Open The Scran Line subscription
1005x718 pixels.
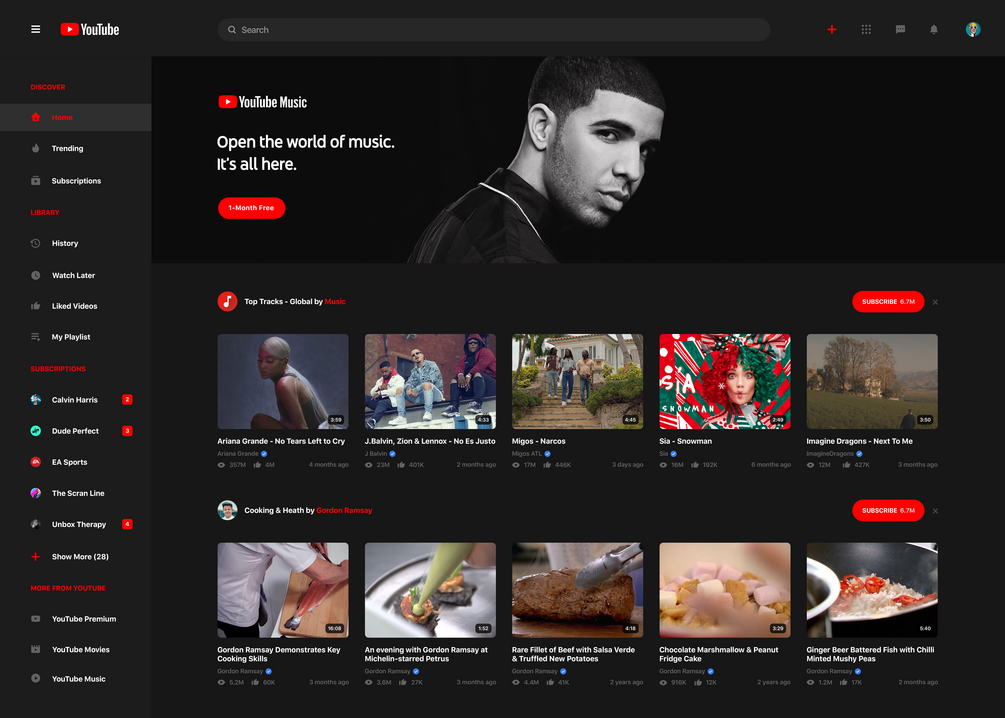[76, 493]
